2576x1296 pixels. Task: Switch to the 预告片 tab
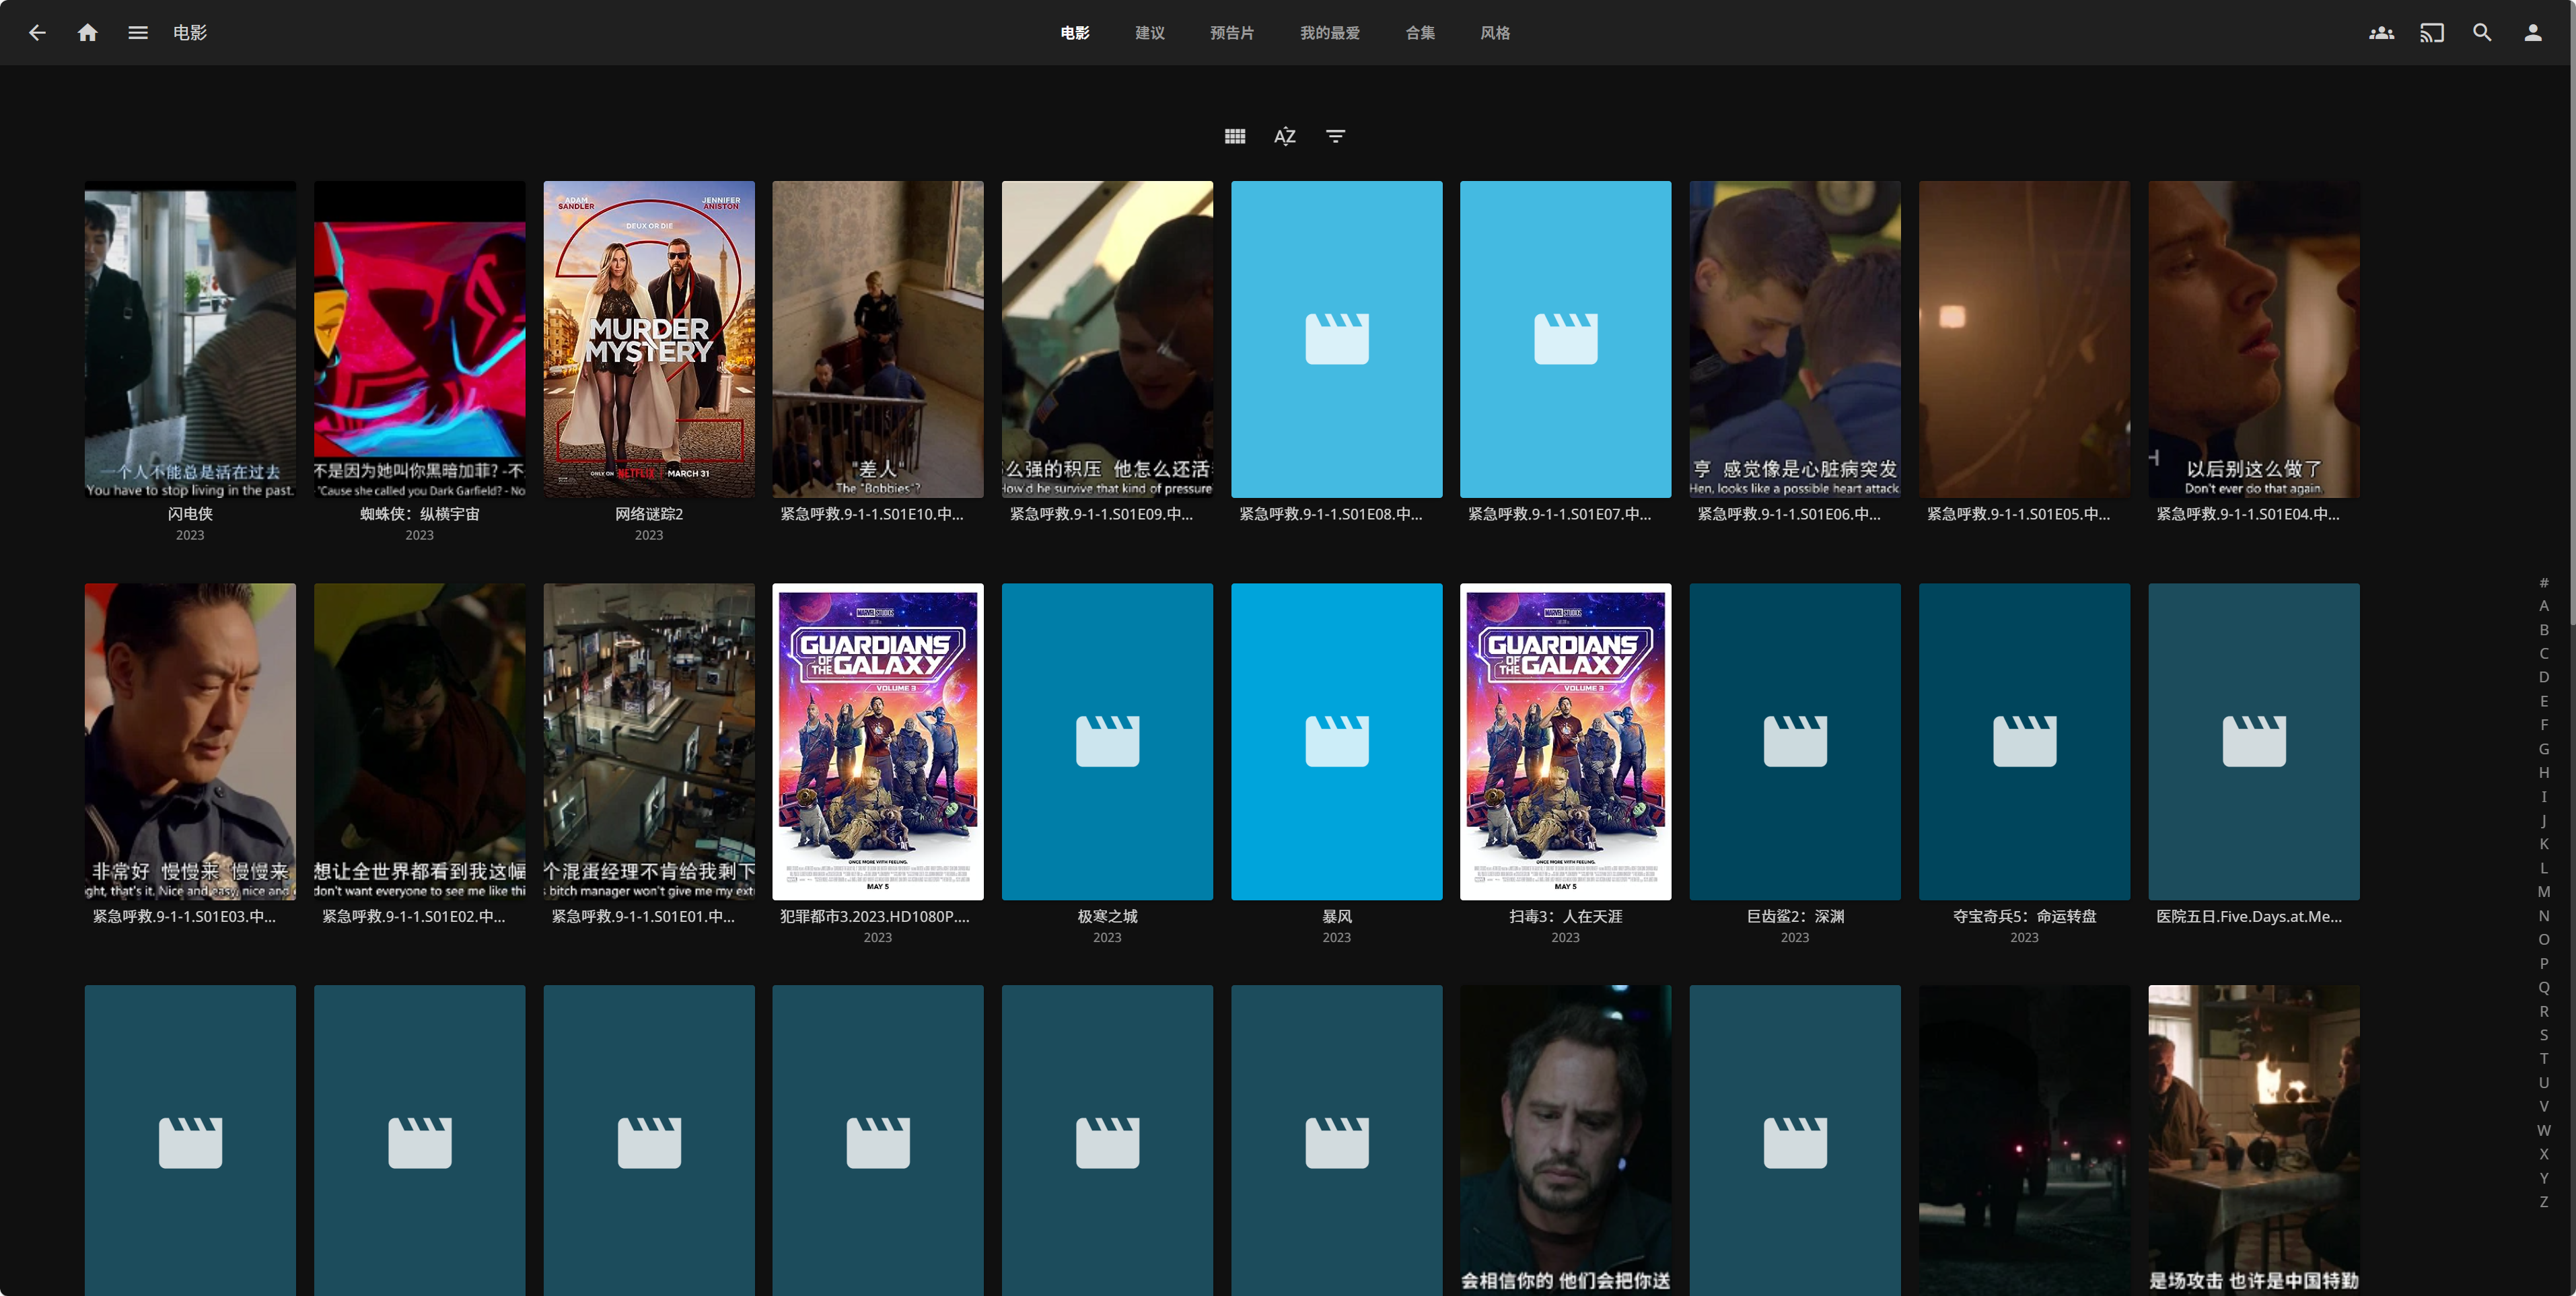click(1232, 33)
